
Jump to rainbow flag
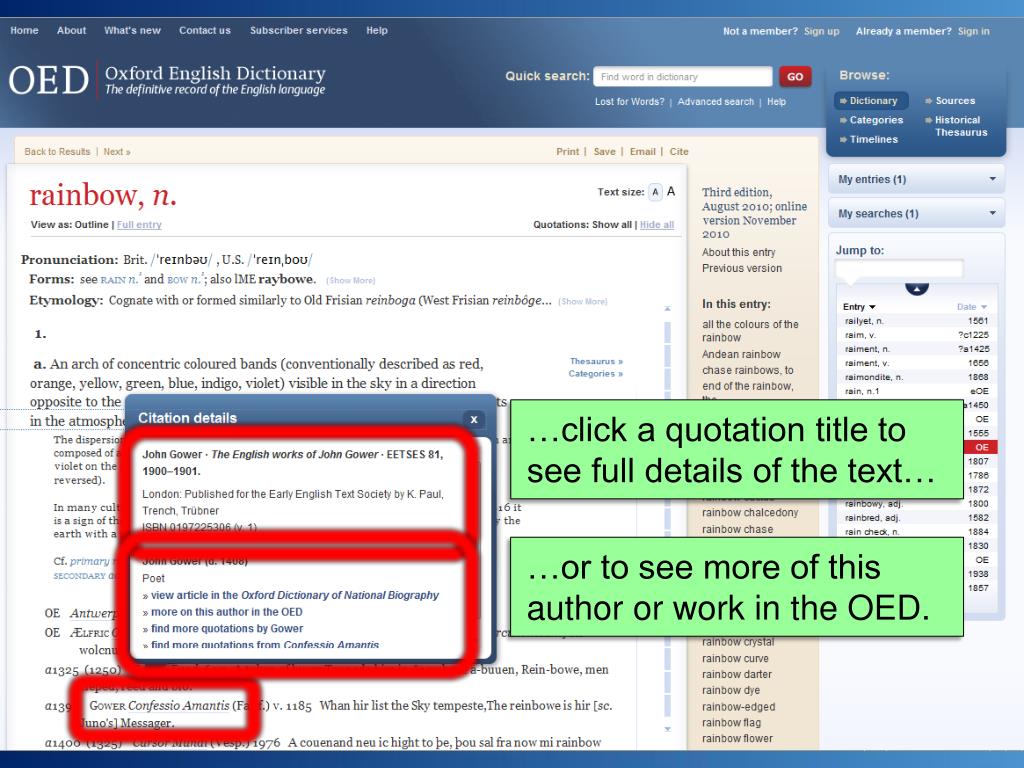(731, 722)
